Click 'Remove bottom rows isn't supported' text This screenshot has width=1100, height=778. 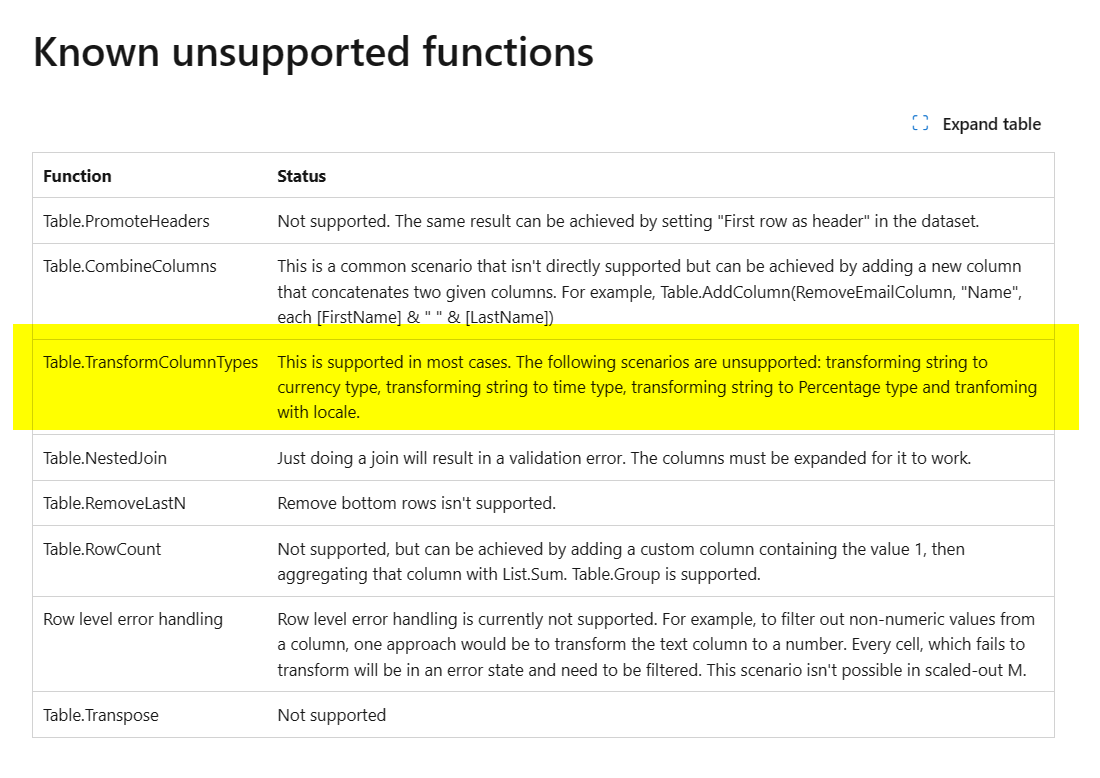pos(417,503)
